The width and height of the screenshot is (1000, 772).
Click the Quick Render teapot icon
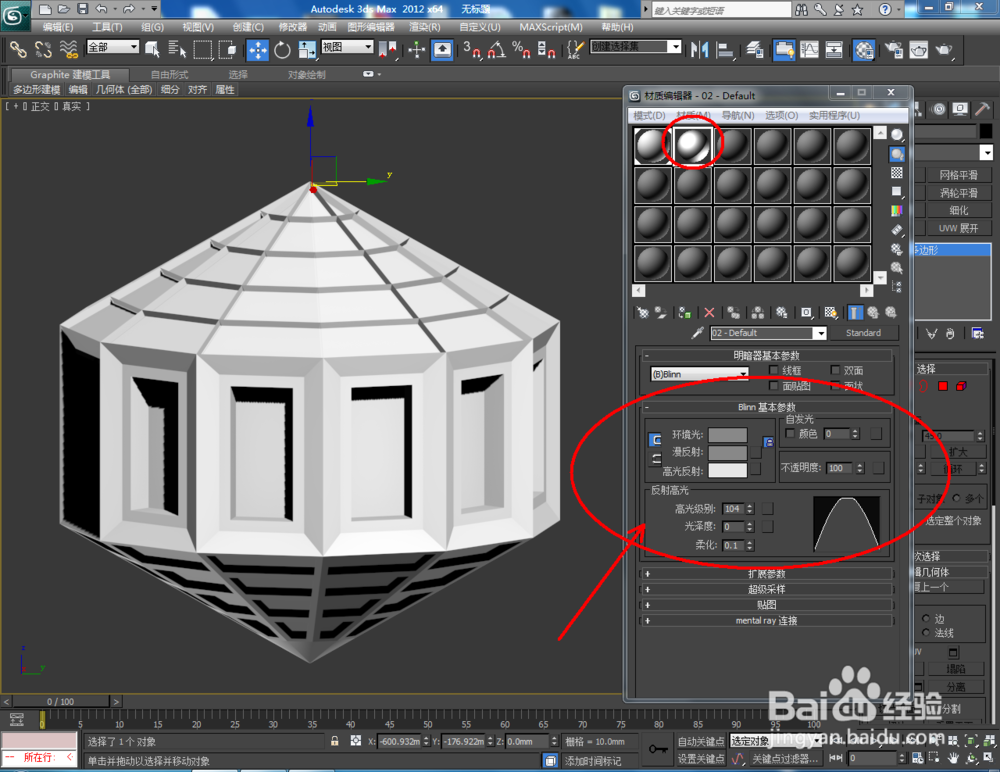[x=944, y=50]
